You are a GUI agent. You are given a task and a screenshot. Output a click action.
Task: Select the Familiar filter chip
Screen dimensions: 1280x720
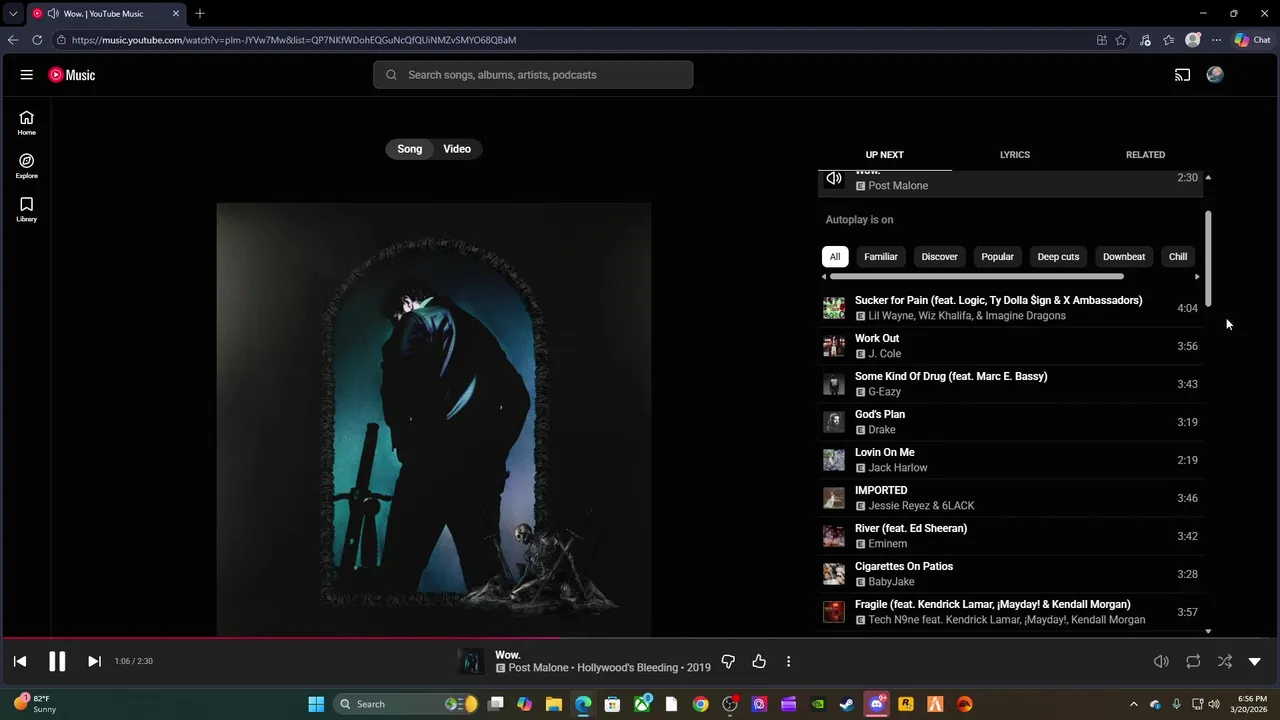881,257
